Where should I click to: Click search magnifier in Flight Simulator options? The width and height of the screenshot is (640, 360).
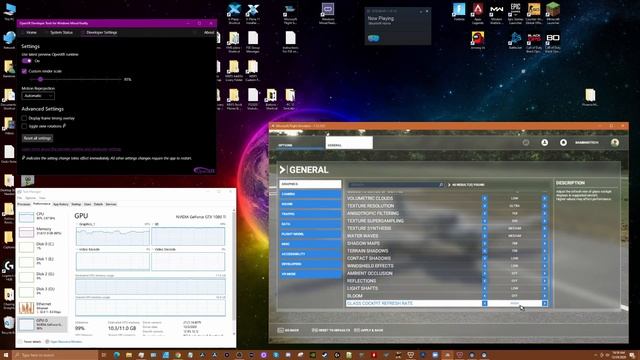[x=441, y=185]
